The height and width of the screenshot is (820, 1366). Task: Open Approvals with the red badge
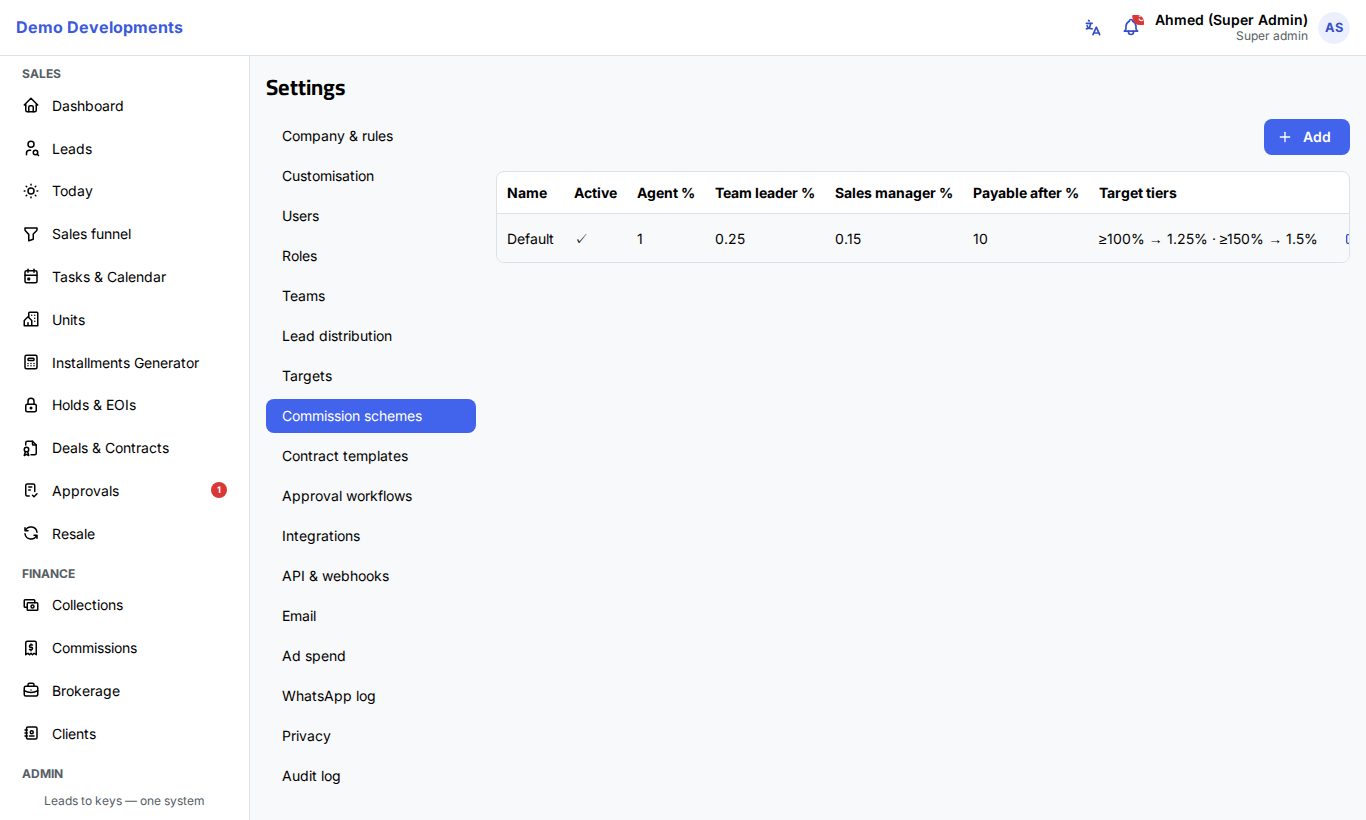(124, 491)
